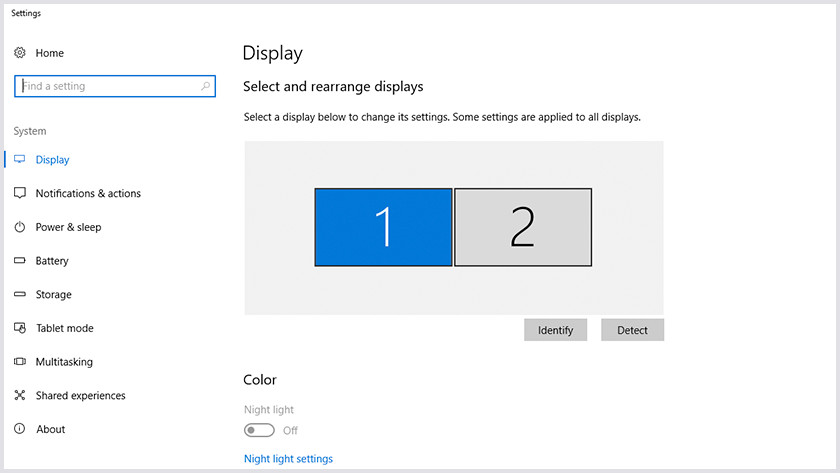
Task: Select display 2 in the arrangement
Action: (x=523, y=227)
